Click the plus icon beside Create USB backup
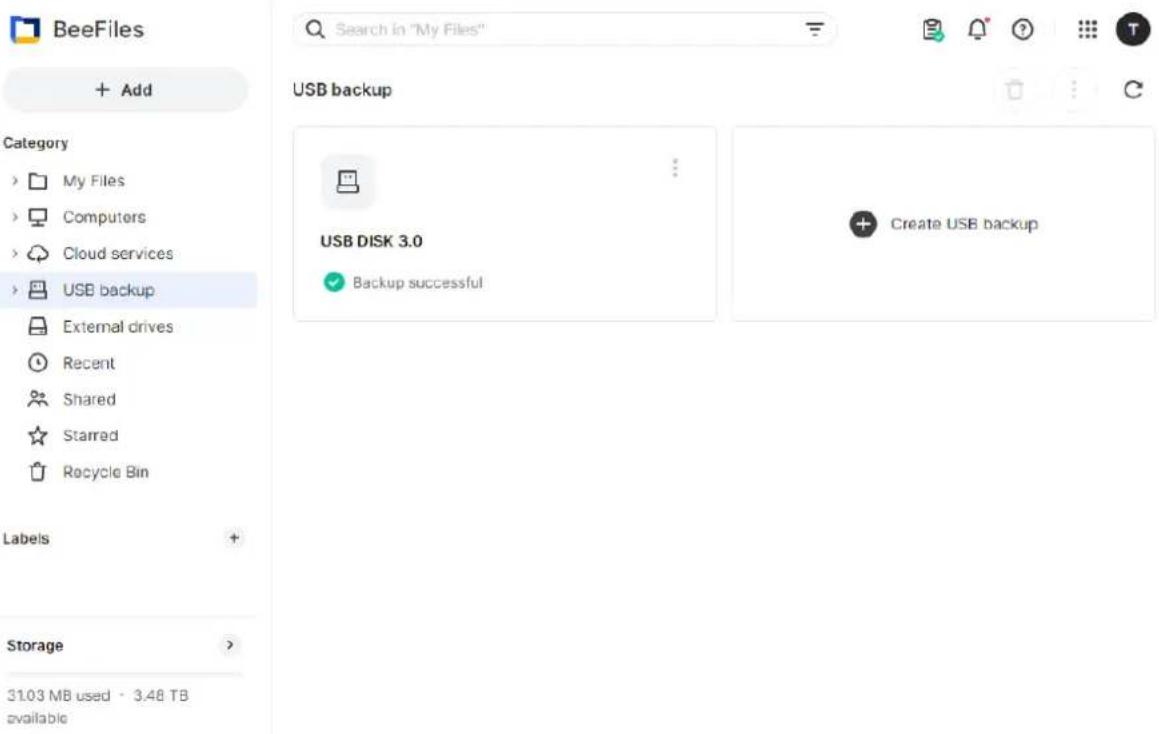 click(x=863, y=224)
